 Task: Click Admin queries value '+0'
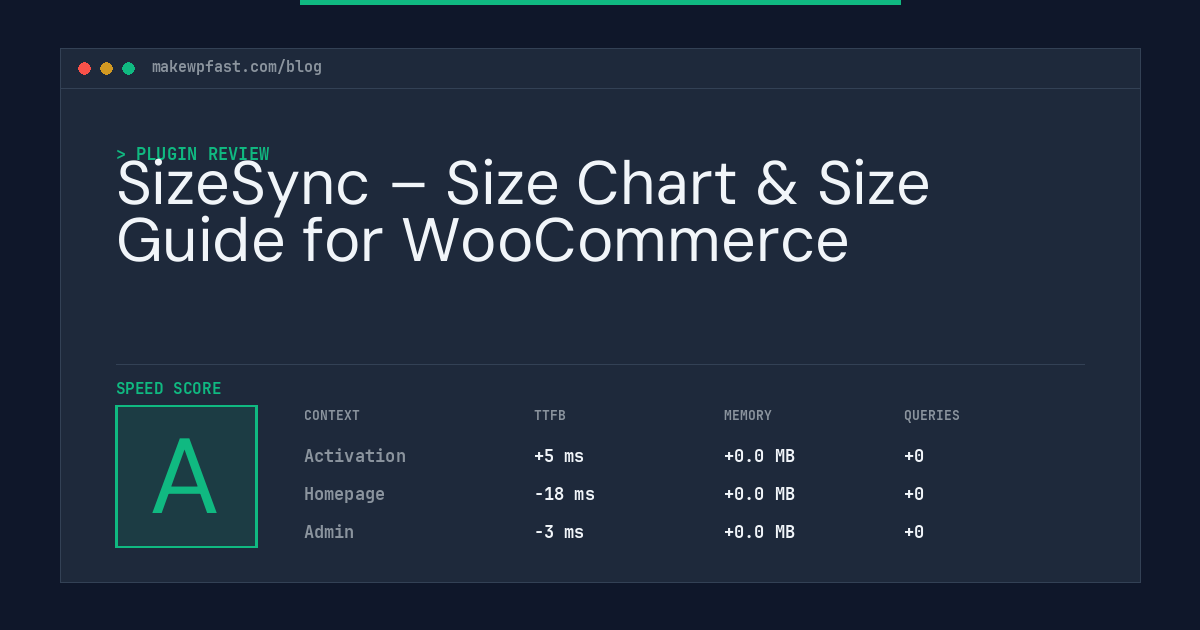coord(914,532)
